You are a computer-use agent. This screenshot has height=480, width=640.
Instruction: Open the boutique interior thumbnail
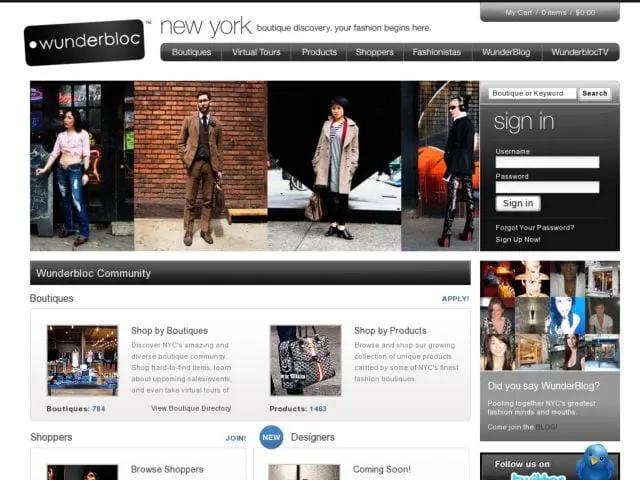(82, 360)
